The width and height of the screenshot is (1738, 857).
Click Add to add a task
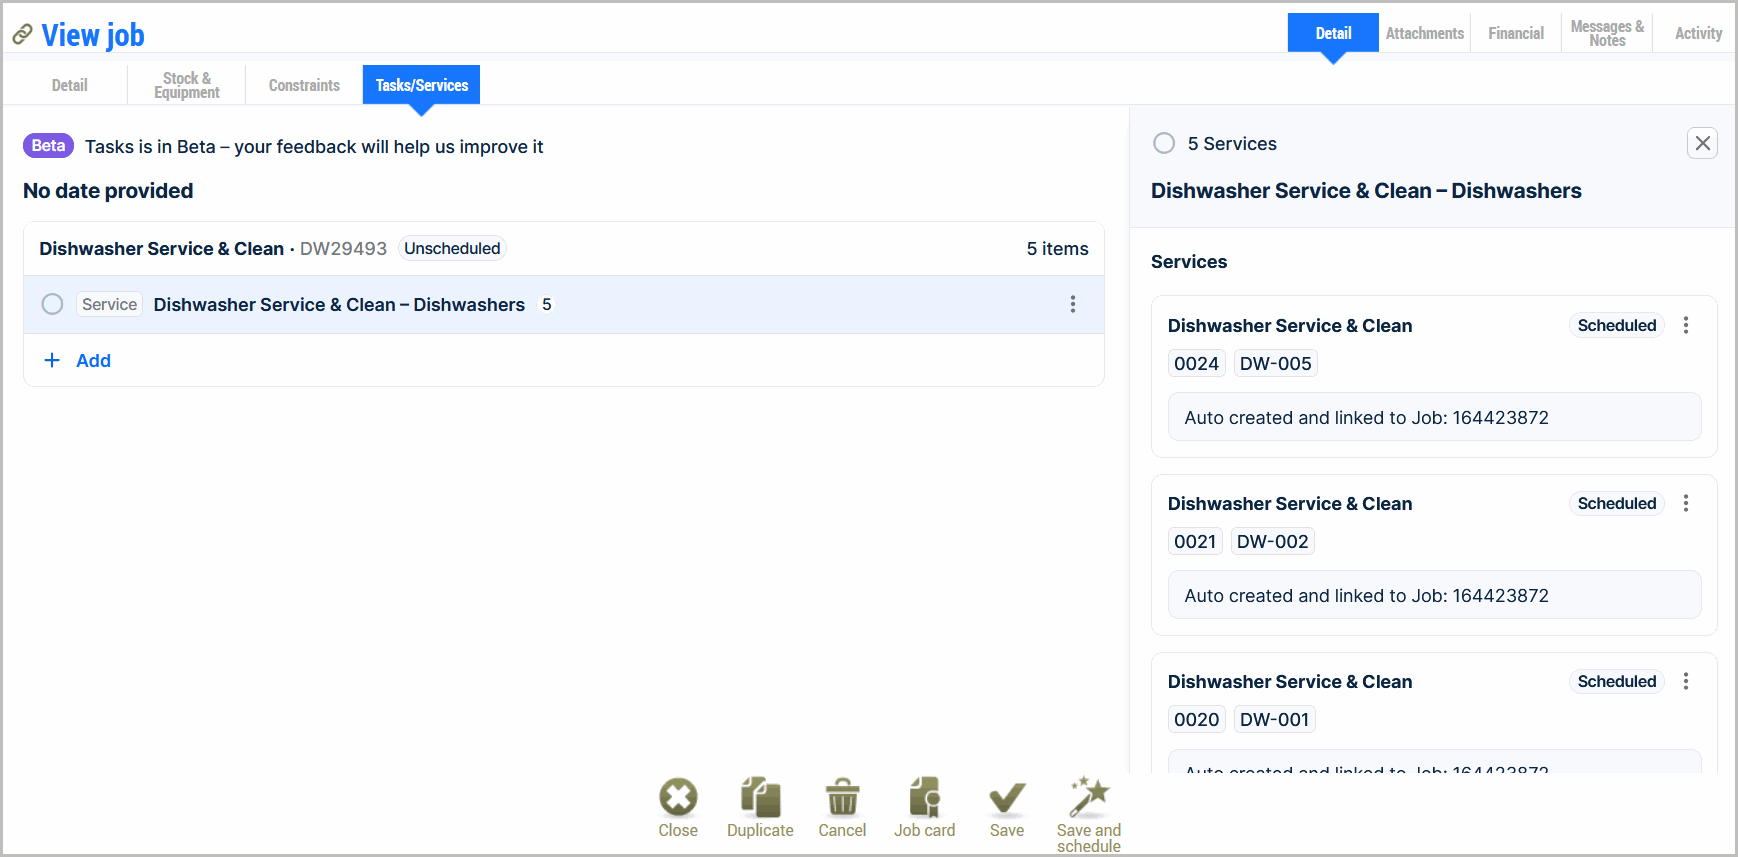point(78,360)
